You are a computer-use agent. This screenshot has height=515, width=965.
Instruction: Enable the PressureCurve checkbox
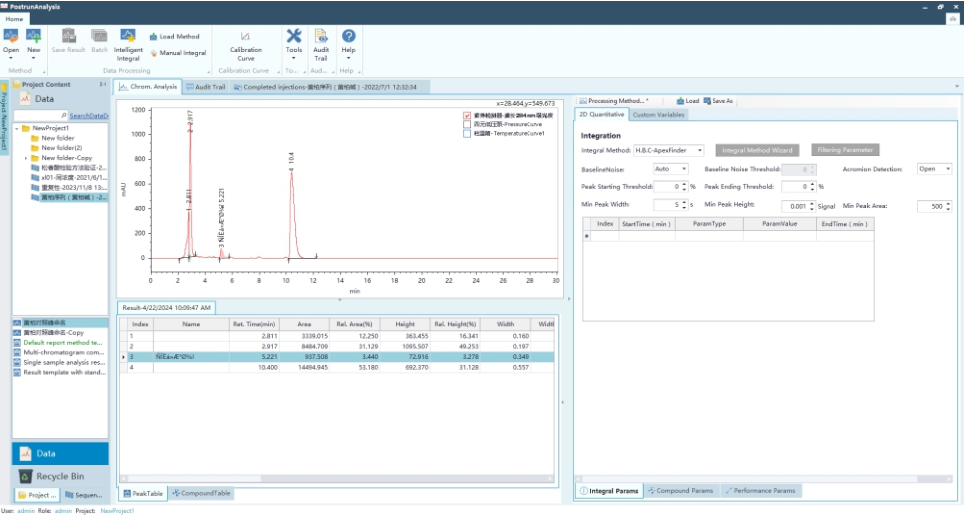click(x=467, y=124)
